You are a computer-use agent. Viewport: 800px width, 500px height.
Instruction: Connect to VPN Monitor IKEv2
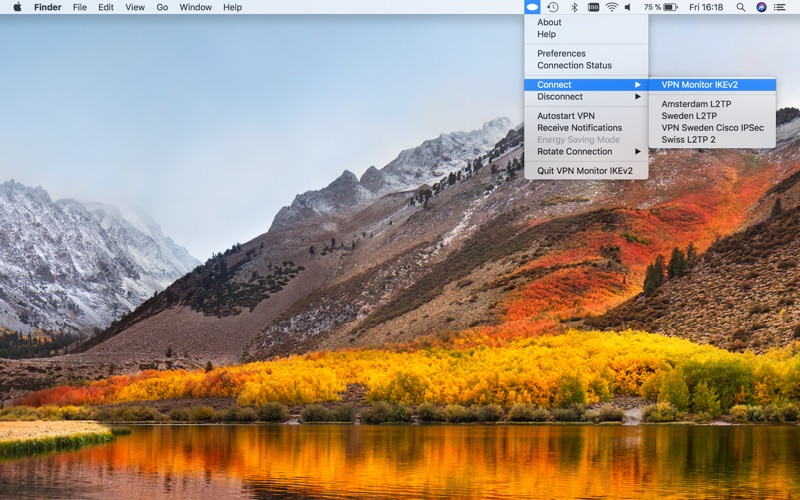[712, 85]
